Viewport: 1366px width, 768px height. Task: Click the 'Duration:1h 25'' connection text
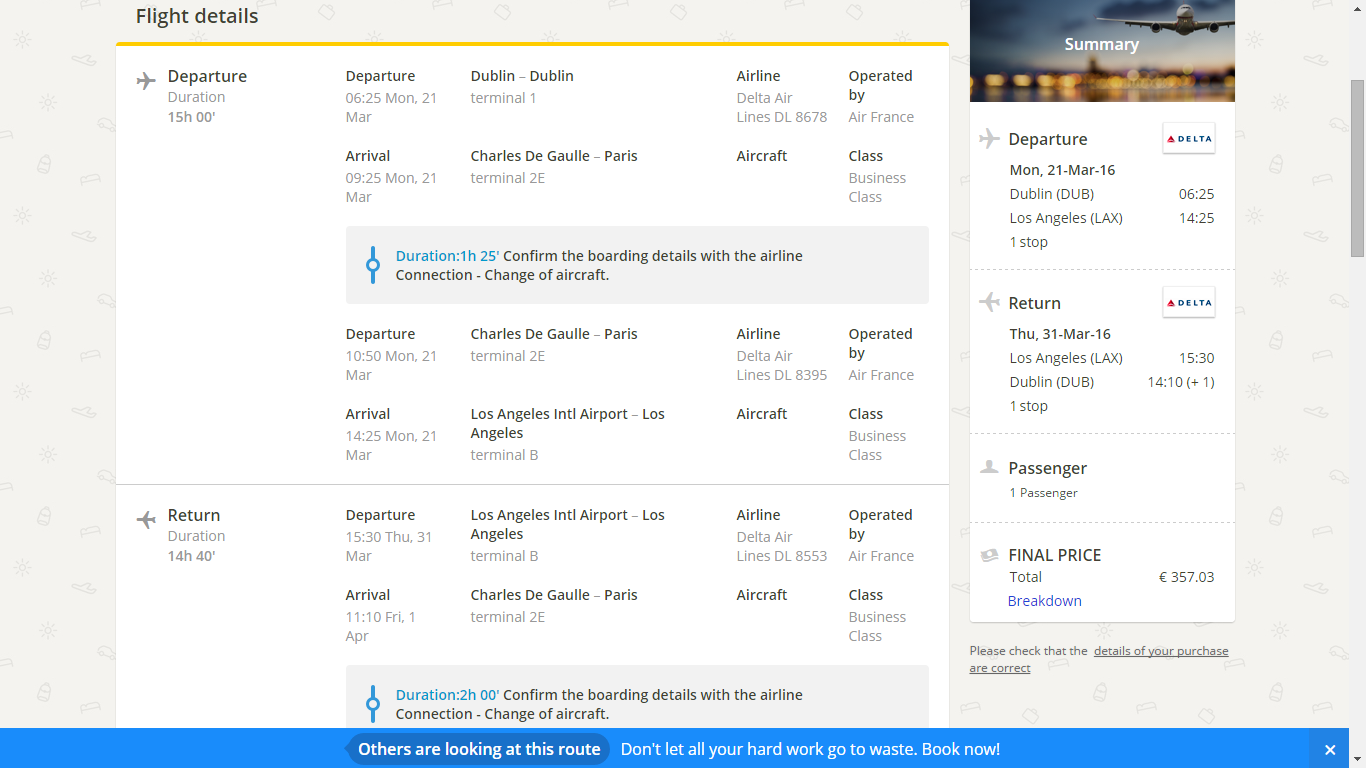[x=447, y=256]
